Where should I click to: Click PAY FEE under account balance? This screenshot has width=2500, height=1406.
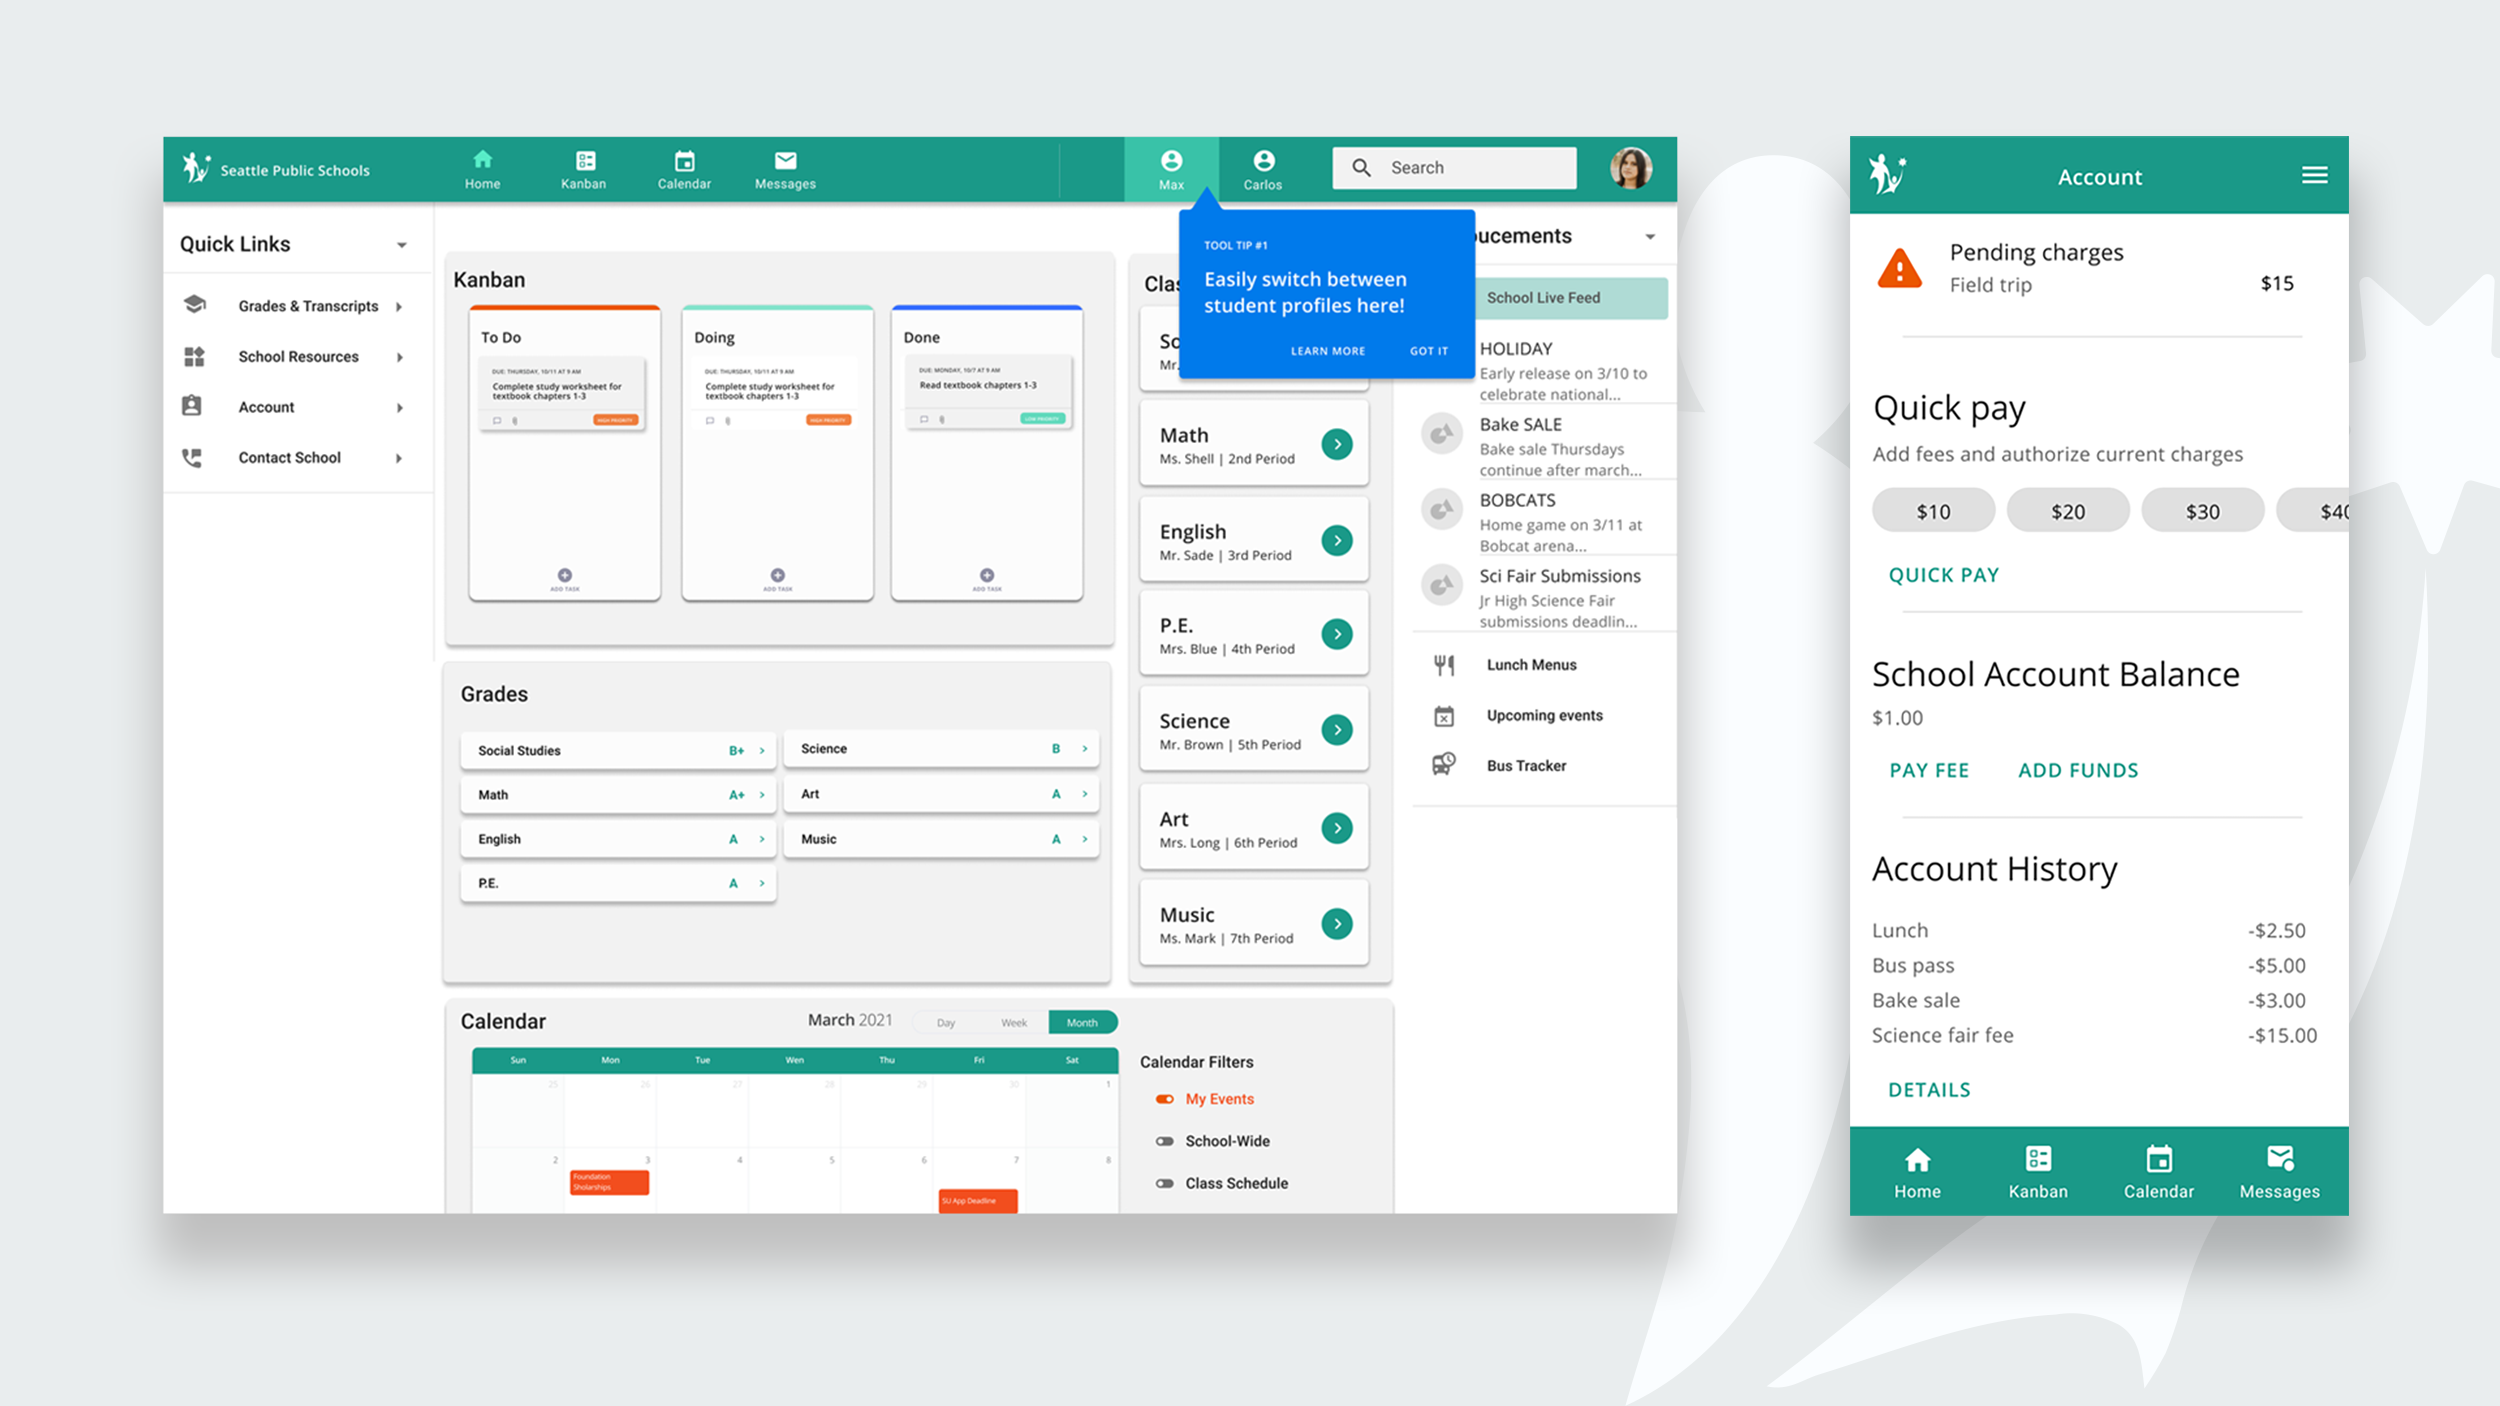1929,770
